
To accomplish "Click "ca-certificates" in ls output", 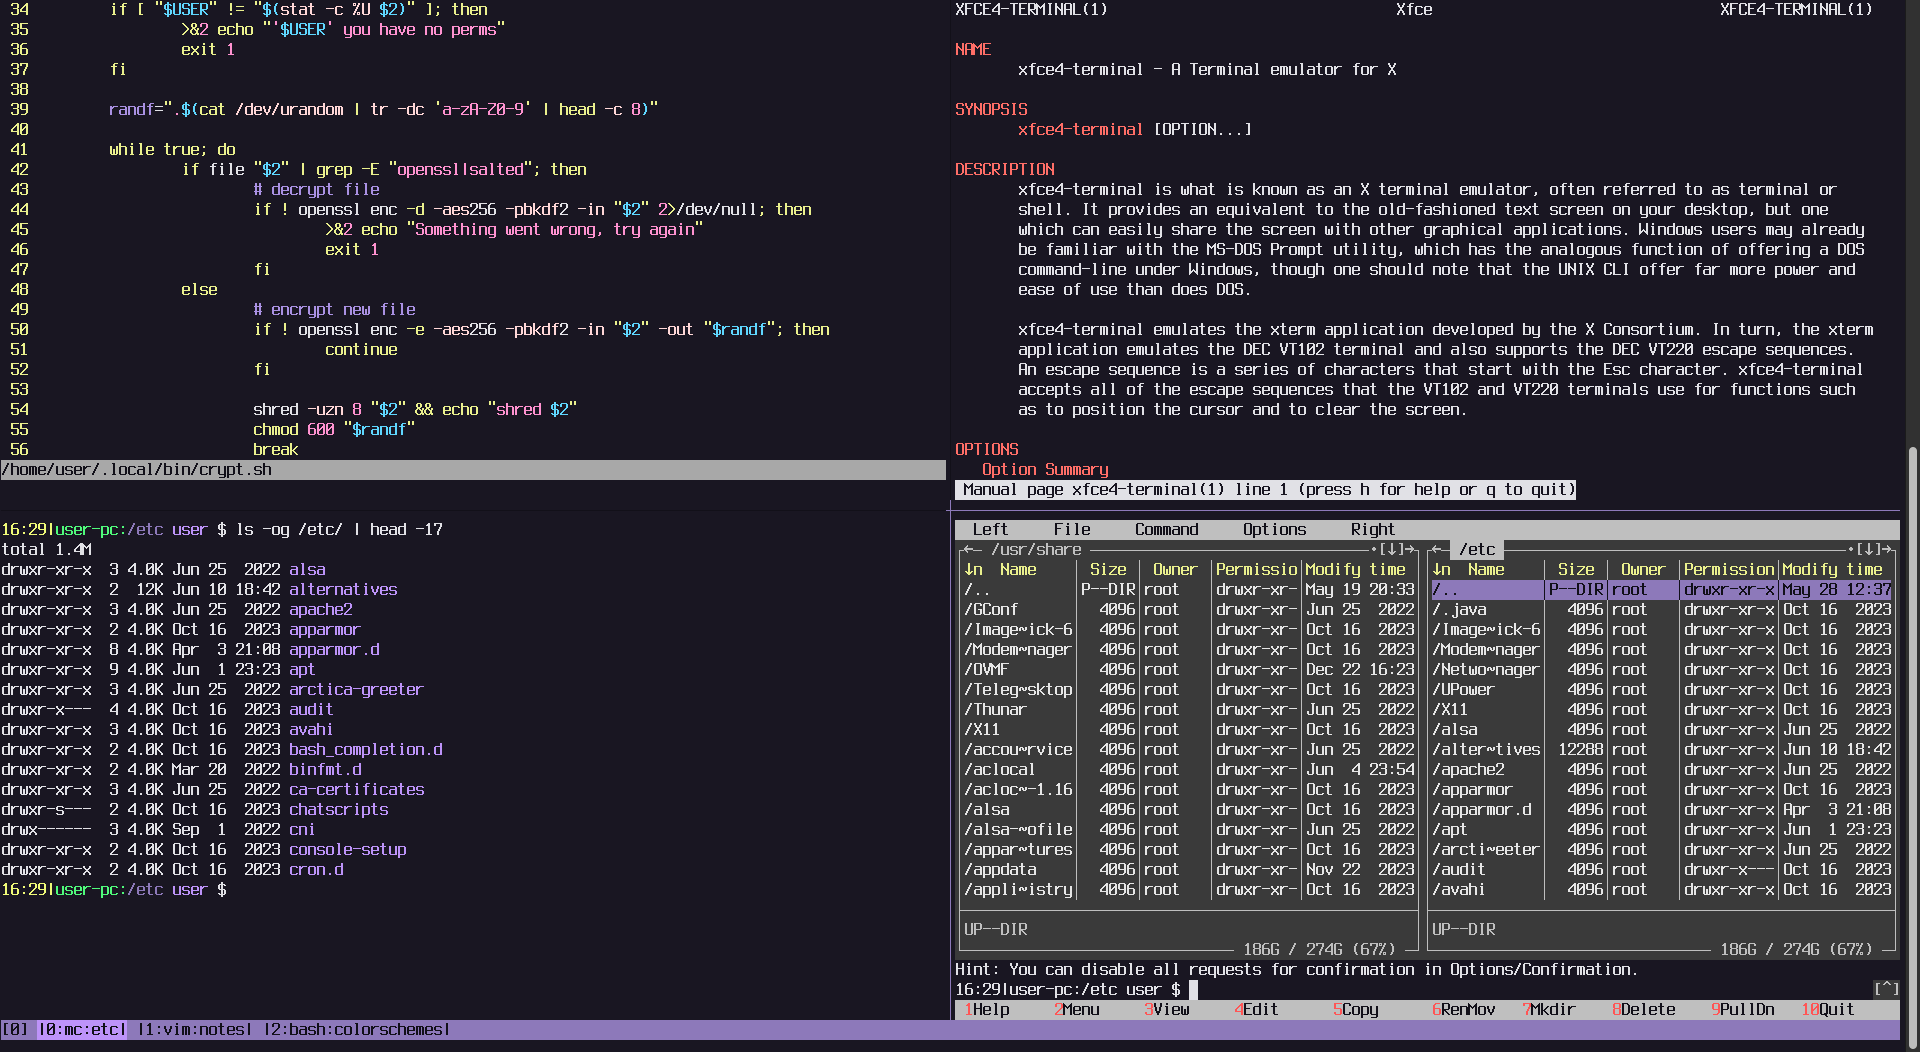I will point(356,789).
